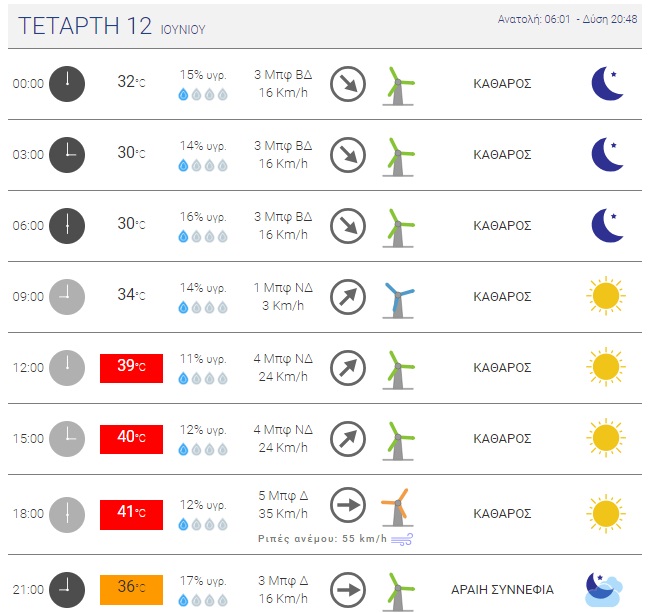The height and width of the screenshot is (613, 649).
Task: Click the orange wind turbine at 18:00
Action: pyautogui.click(x=397, y=507)
